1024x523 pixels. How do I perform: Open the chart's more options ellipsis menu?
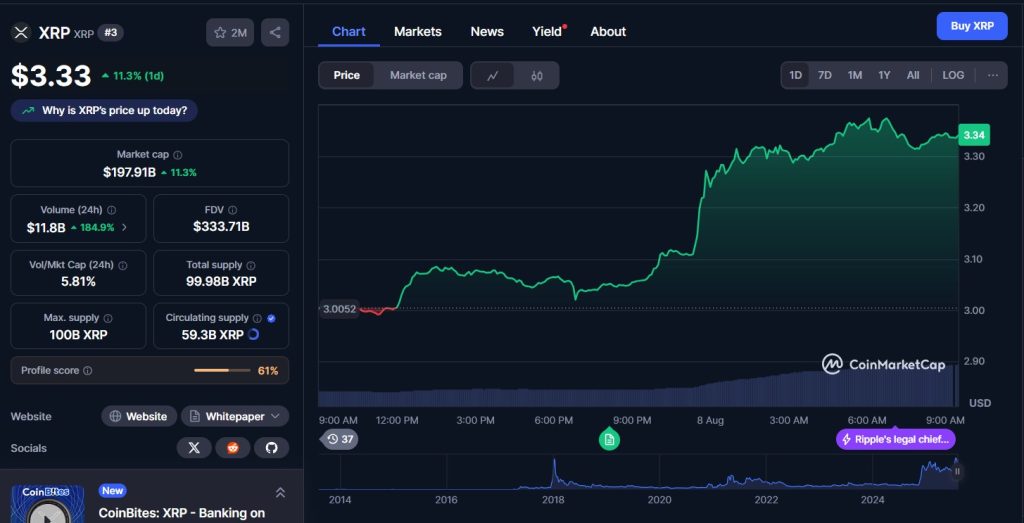[992, 75]
